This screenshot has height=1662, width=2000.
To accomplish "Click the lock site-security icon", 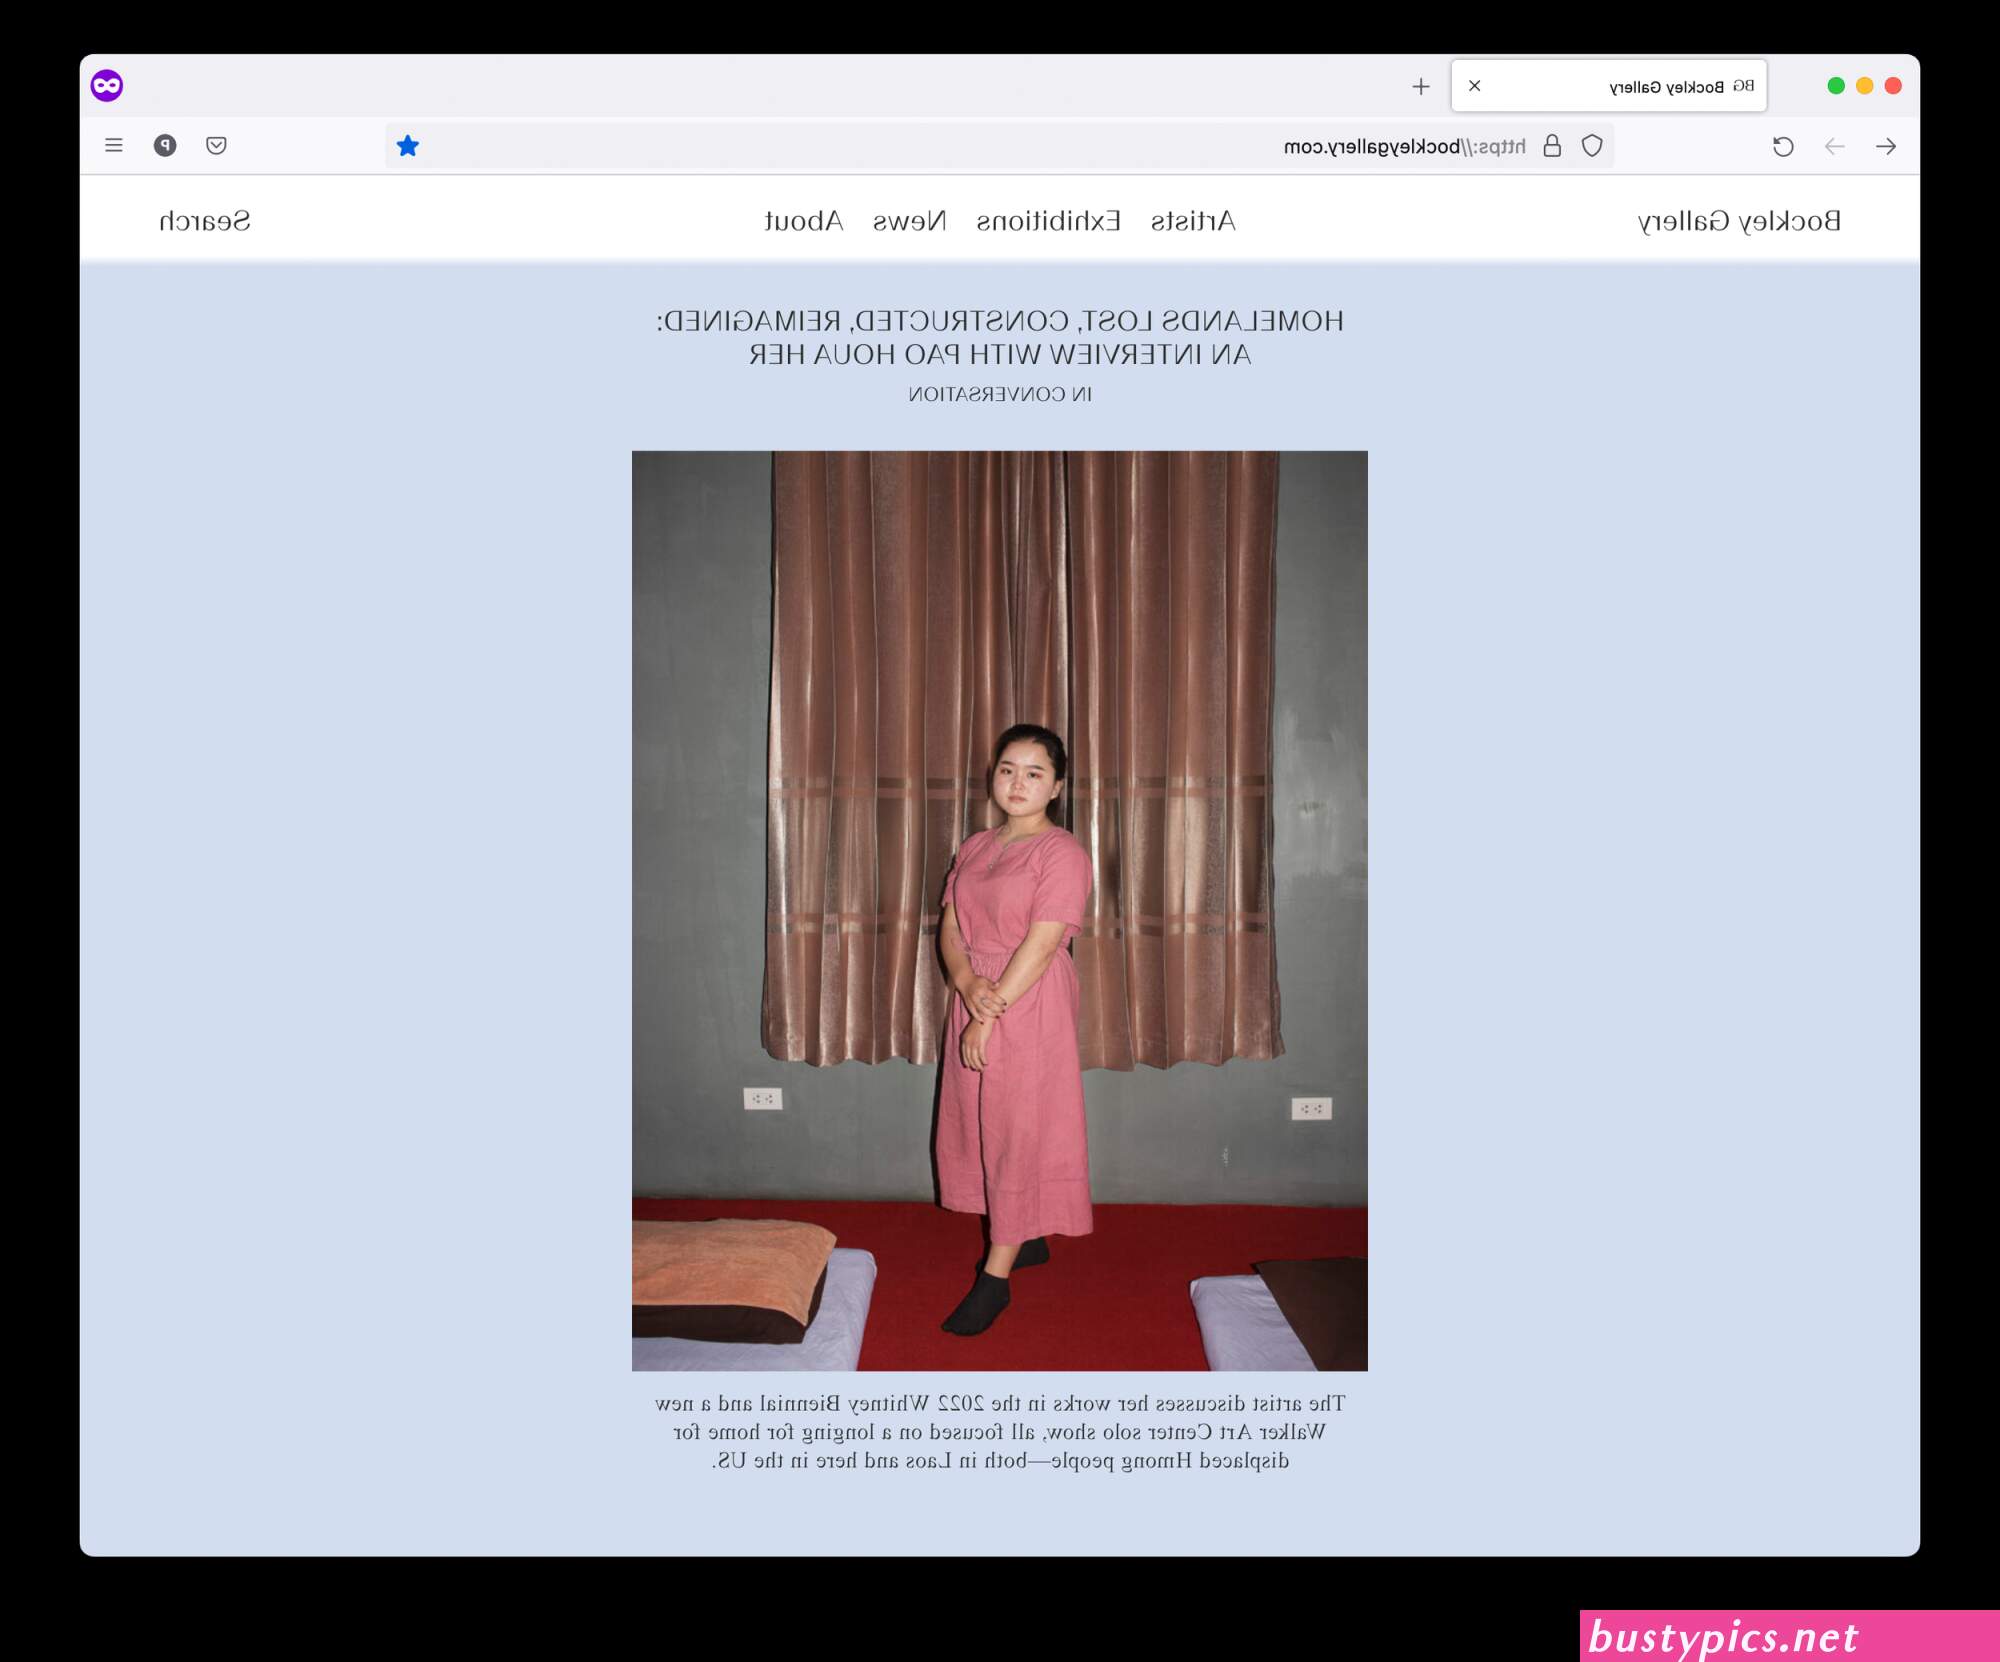I will coord(1552,146).
